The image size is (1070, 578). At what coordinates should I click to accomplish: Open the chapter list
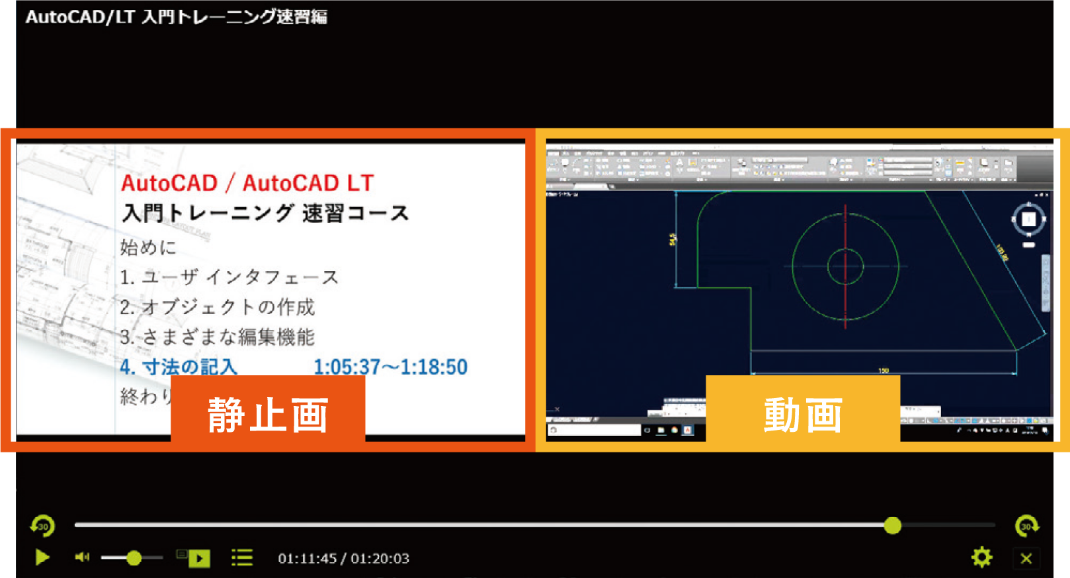(x=242, y=558)
